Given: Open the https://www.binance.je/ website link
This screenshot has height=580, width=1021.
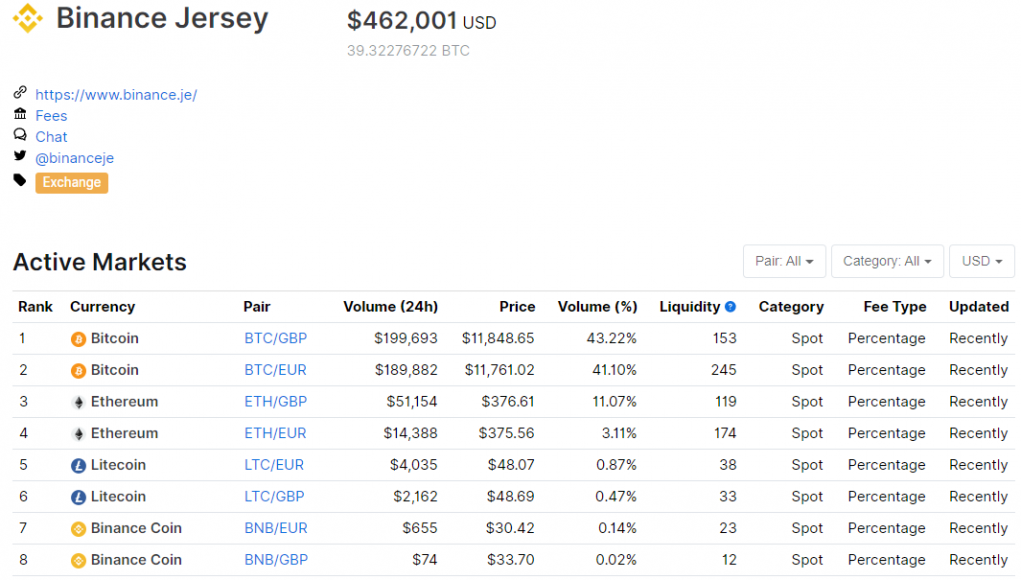Looking at the screenshot, I should (x=116, y=95).
